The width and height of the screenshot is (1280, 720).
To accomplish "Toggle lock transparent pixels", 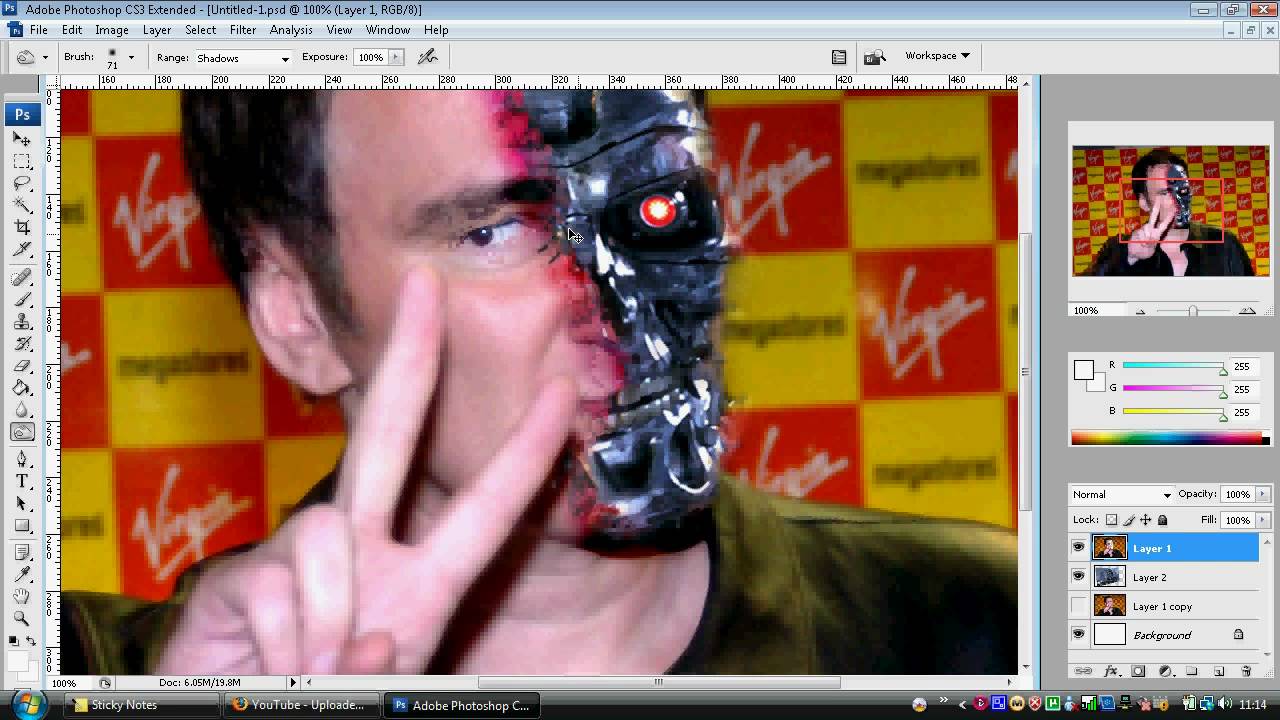I will [x=1111, y=520].
